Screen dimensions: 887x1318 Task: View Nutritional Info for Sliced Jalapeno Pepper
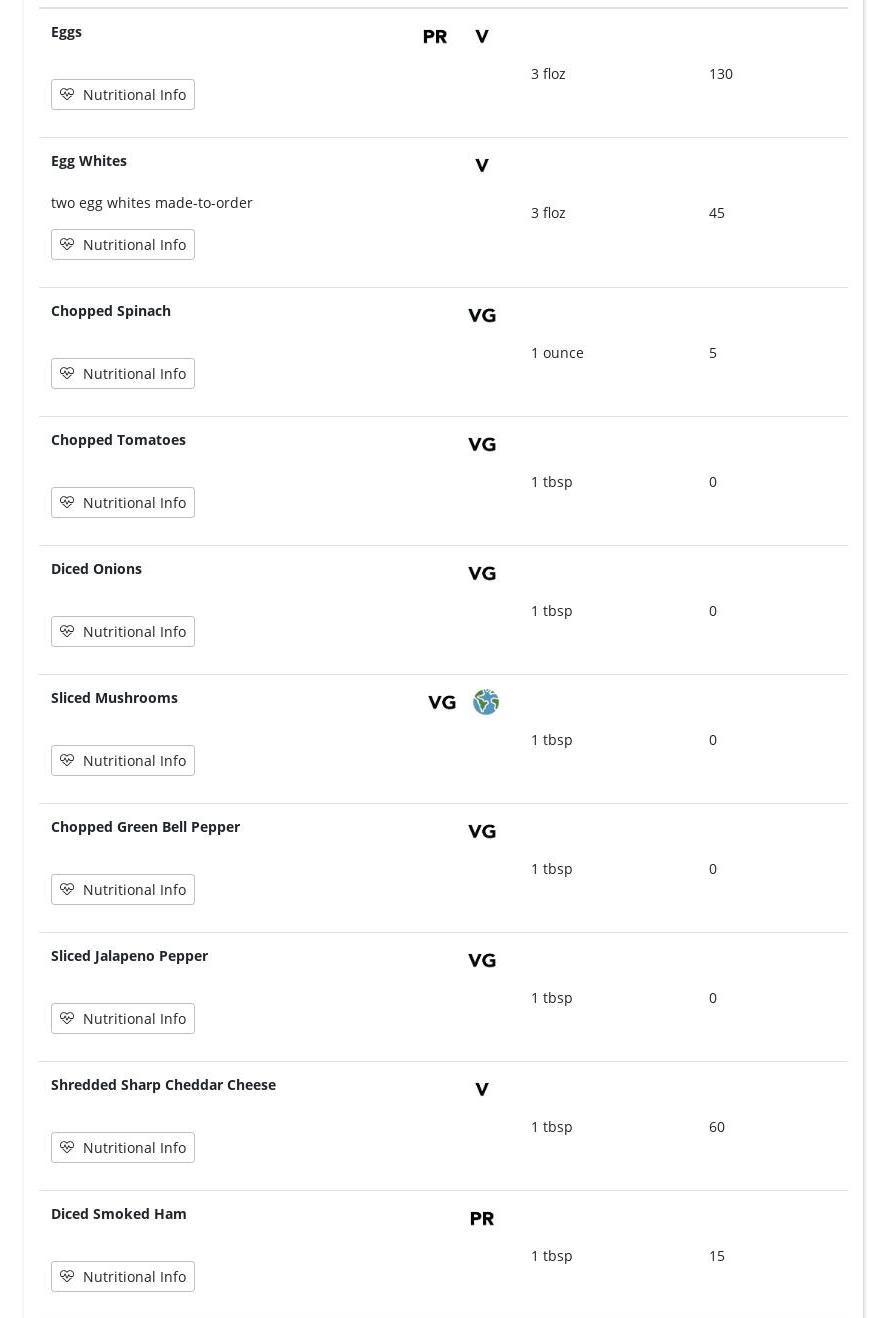click(x=123, y=1019)
